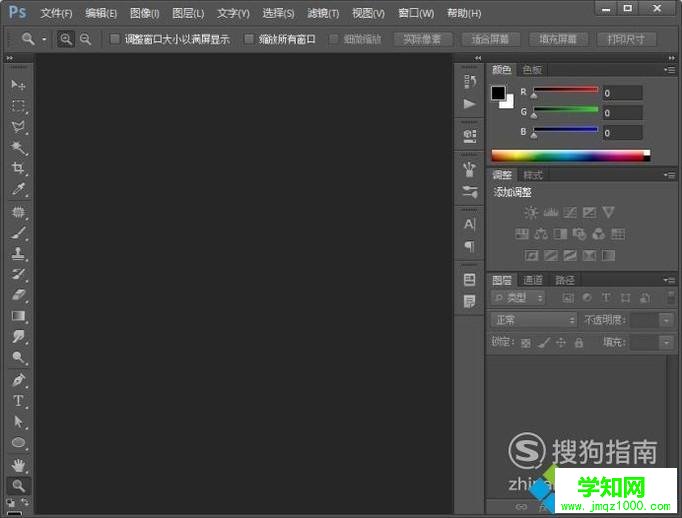
Task: Open the 文件(F) menu
Action: [56, 13]
